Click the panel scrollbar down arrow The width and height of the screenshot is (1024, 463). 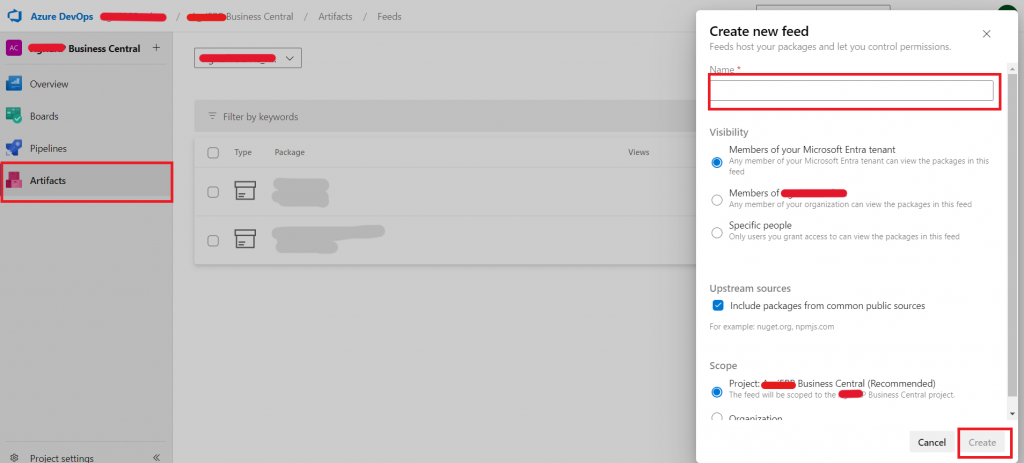(1013, 414)
